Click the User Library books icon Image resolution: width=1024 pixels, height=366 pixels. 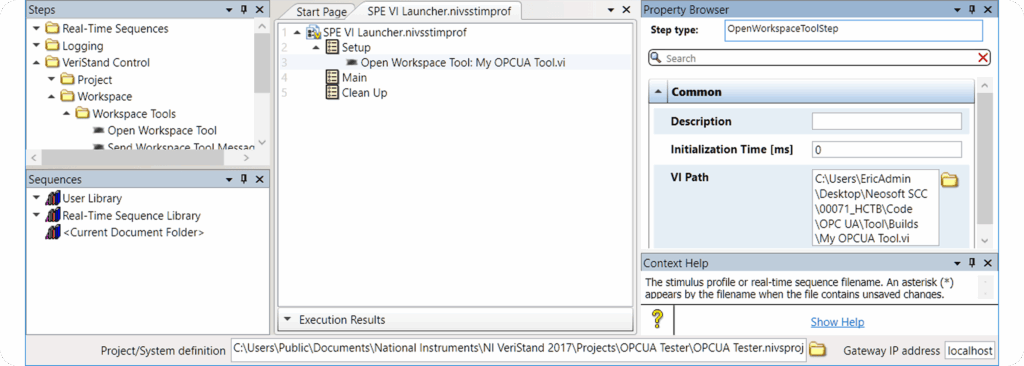coord(52,198)
